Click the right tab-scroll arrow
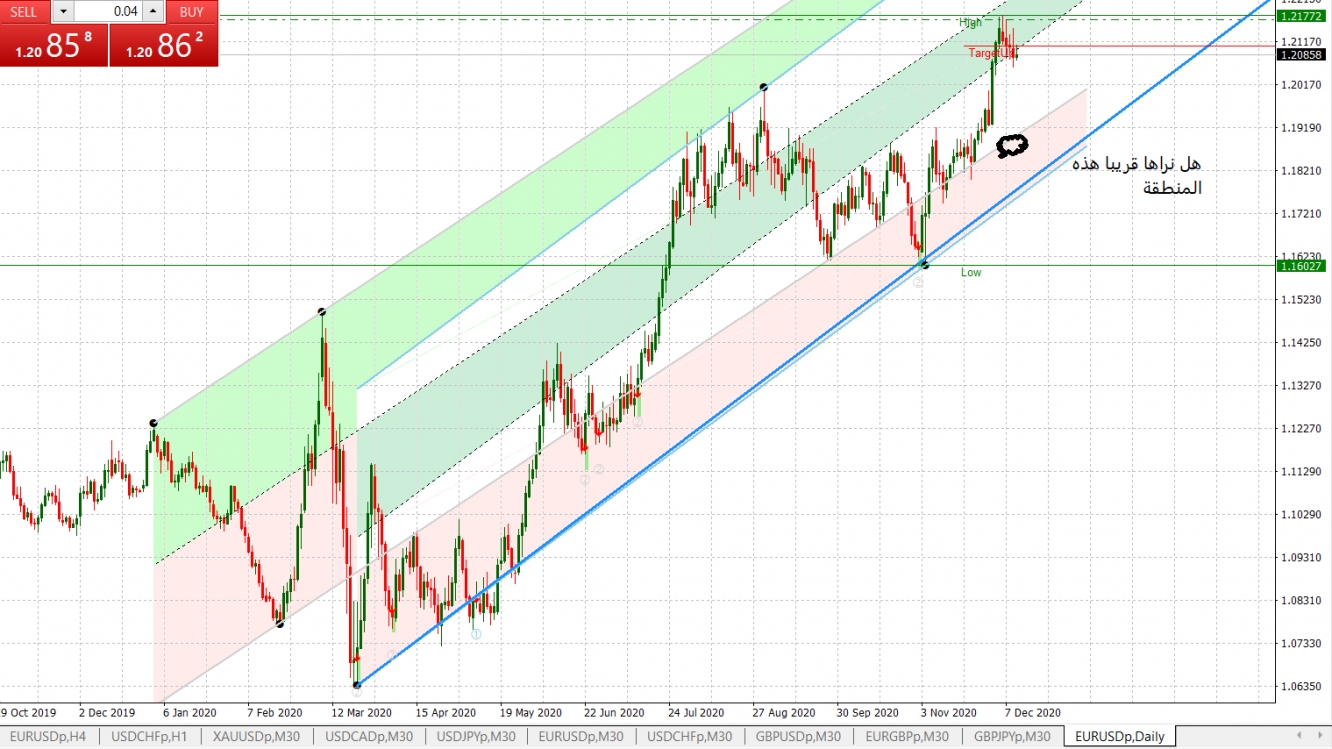Screen dimensions: 1332x749 pyautogui.click(x=1318, y=737)
